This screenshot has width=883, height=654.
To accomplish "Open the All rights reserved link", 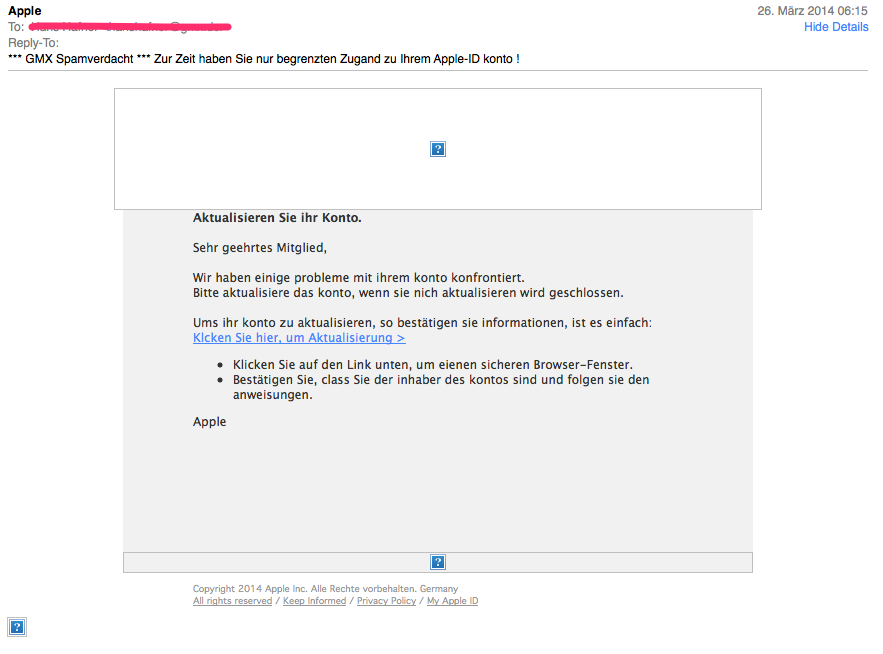I will (x=232, y=601).
